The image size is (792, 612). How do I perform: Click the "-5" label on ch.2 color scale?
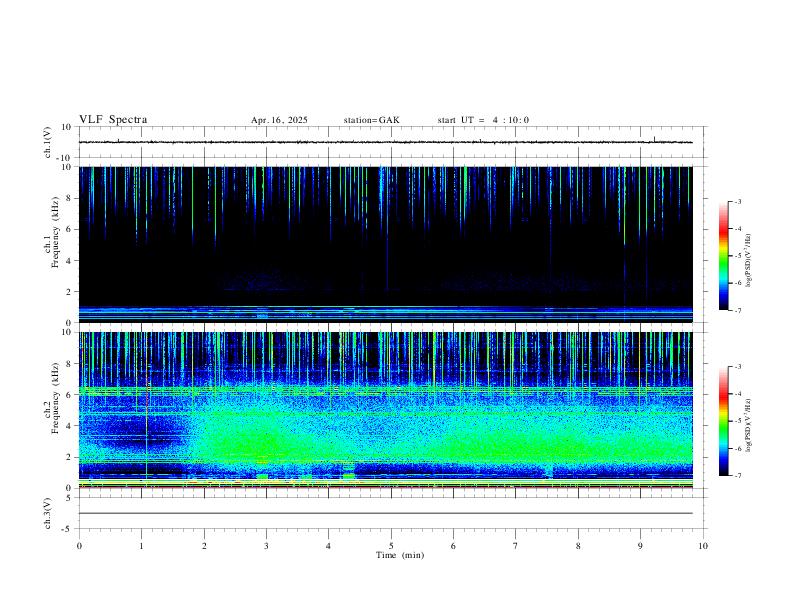tap(738, 421)
